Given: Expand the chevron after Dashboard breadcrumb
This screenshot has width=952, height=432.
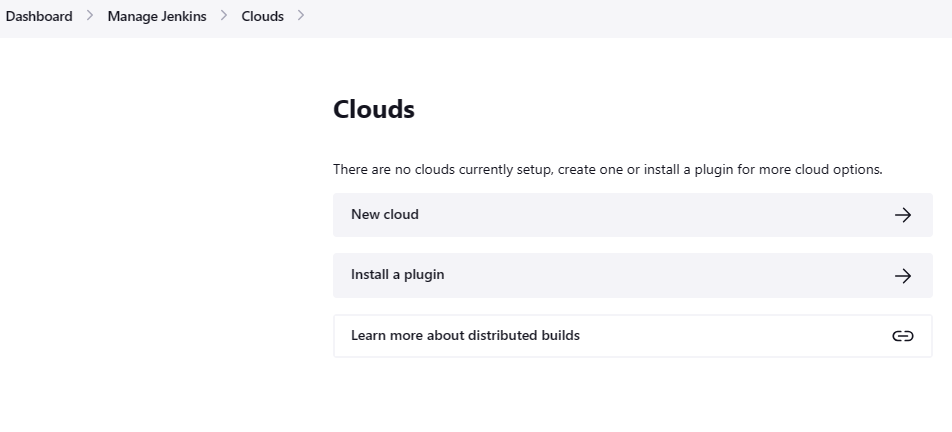Looking at the screenshot, I should click(x=89, y=16).
